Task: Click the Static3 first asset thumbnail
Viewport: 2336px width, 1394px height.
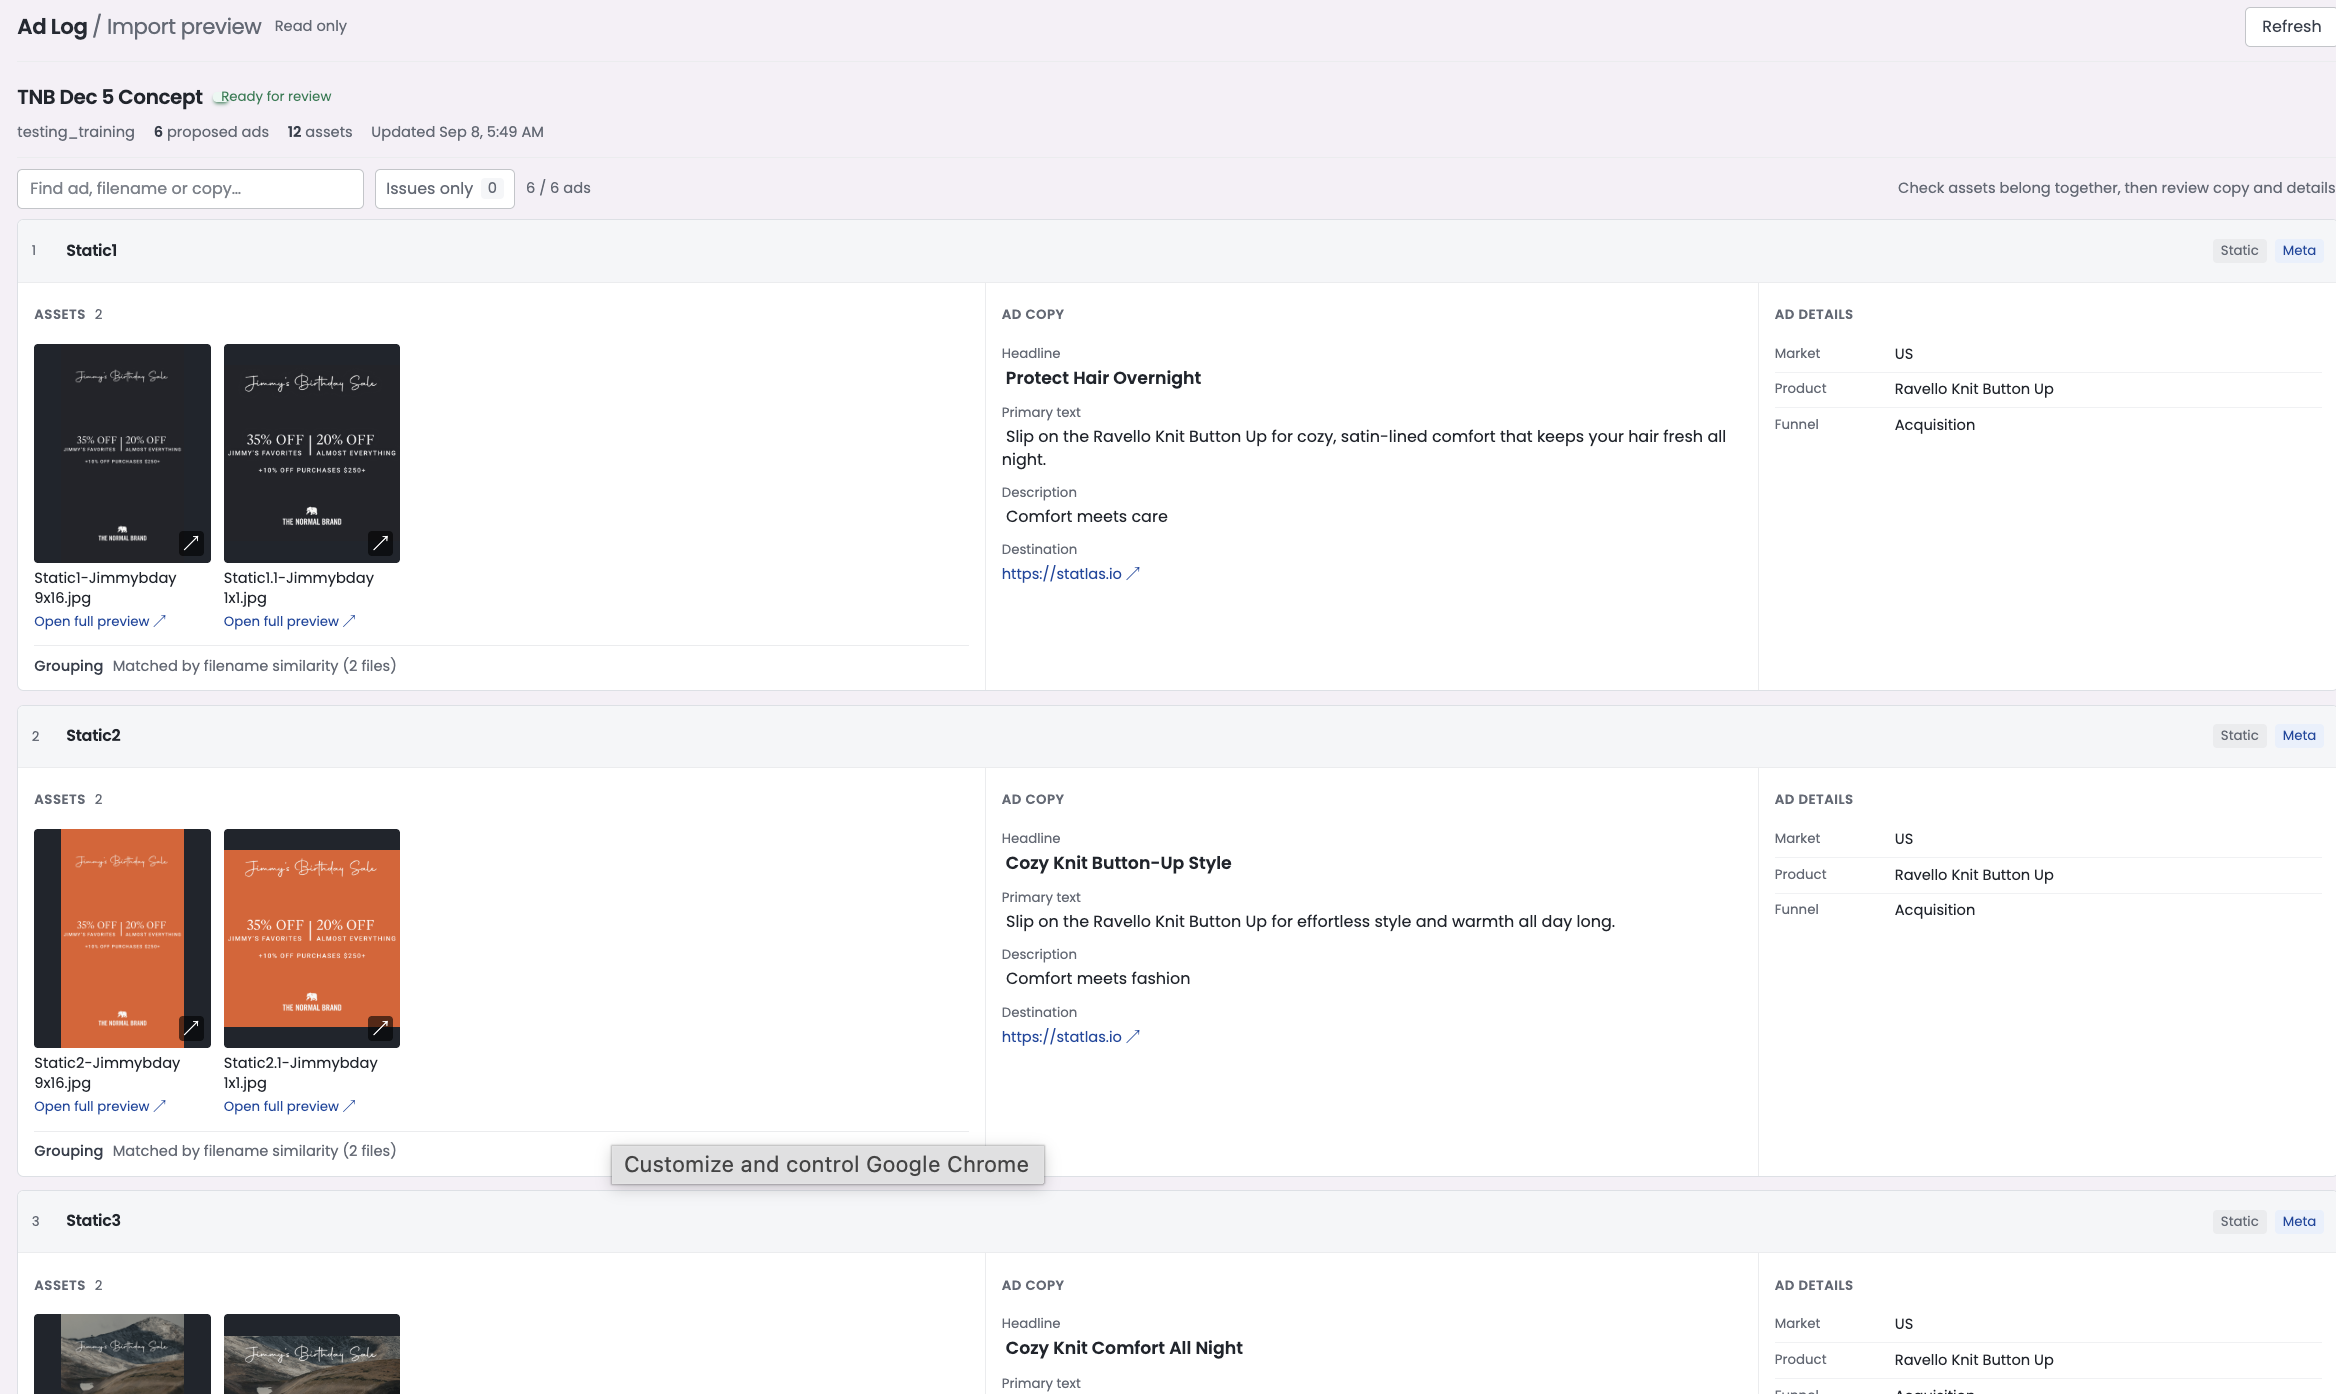Action: [122, 1354]
